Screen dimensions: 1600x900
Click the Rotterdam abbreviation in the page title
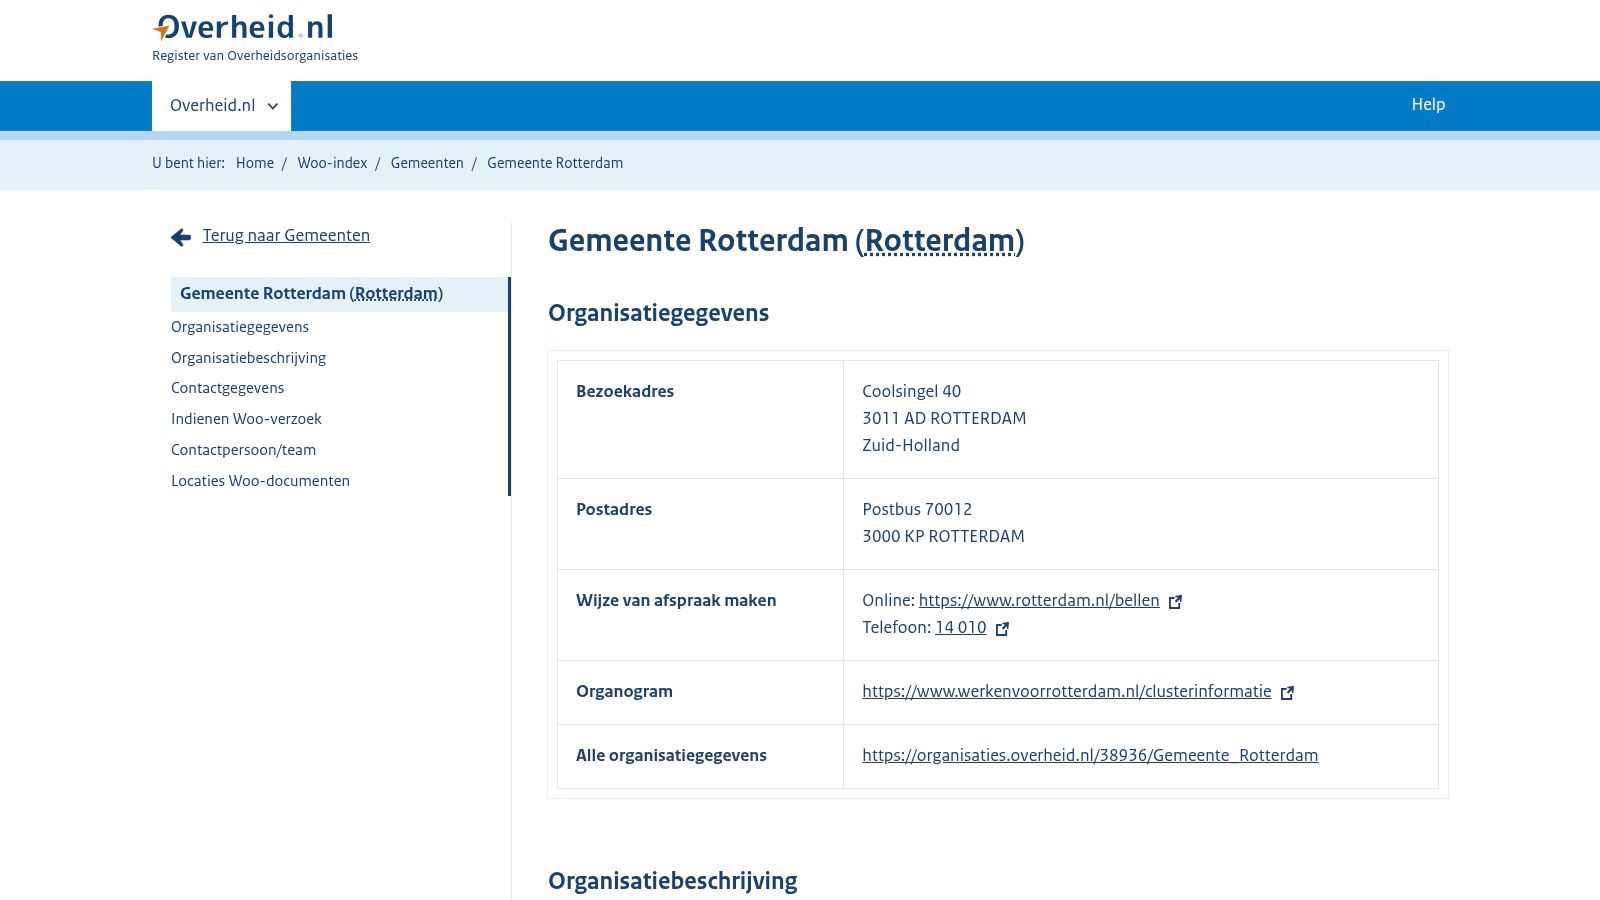click(940, 241)
